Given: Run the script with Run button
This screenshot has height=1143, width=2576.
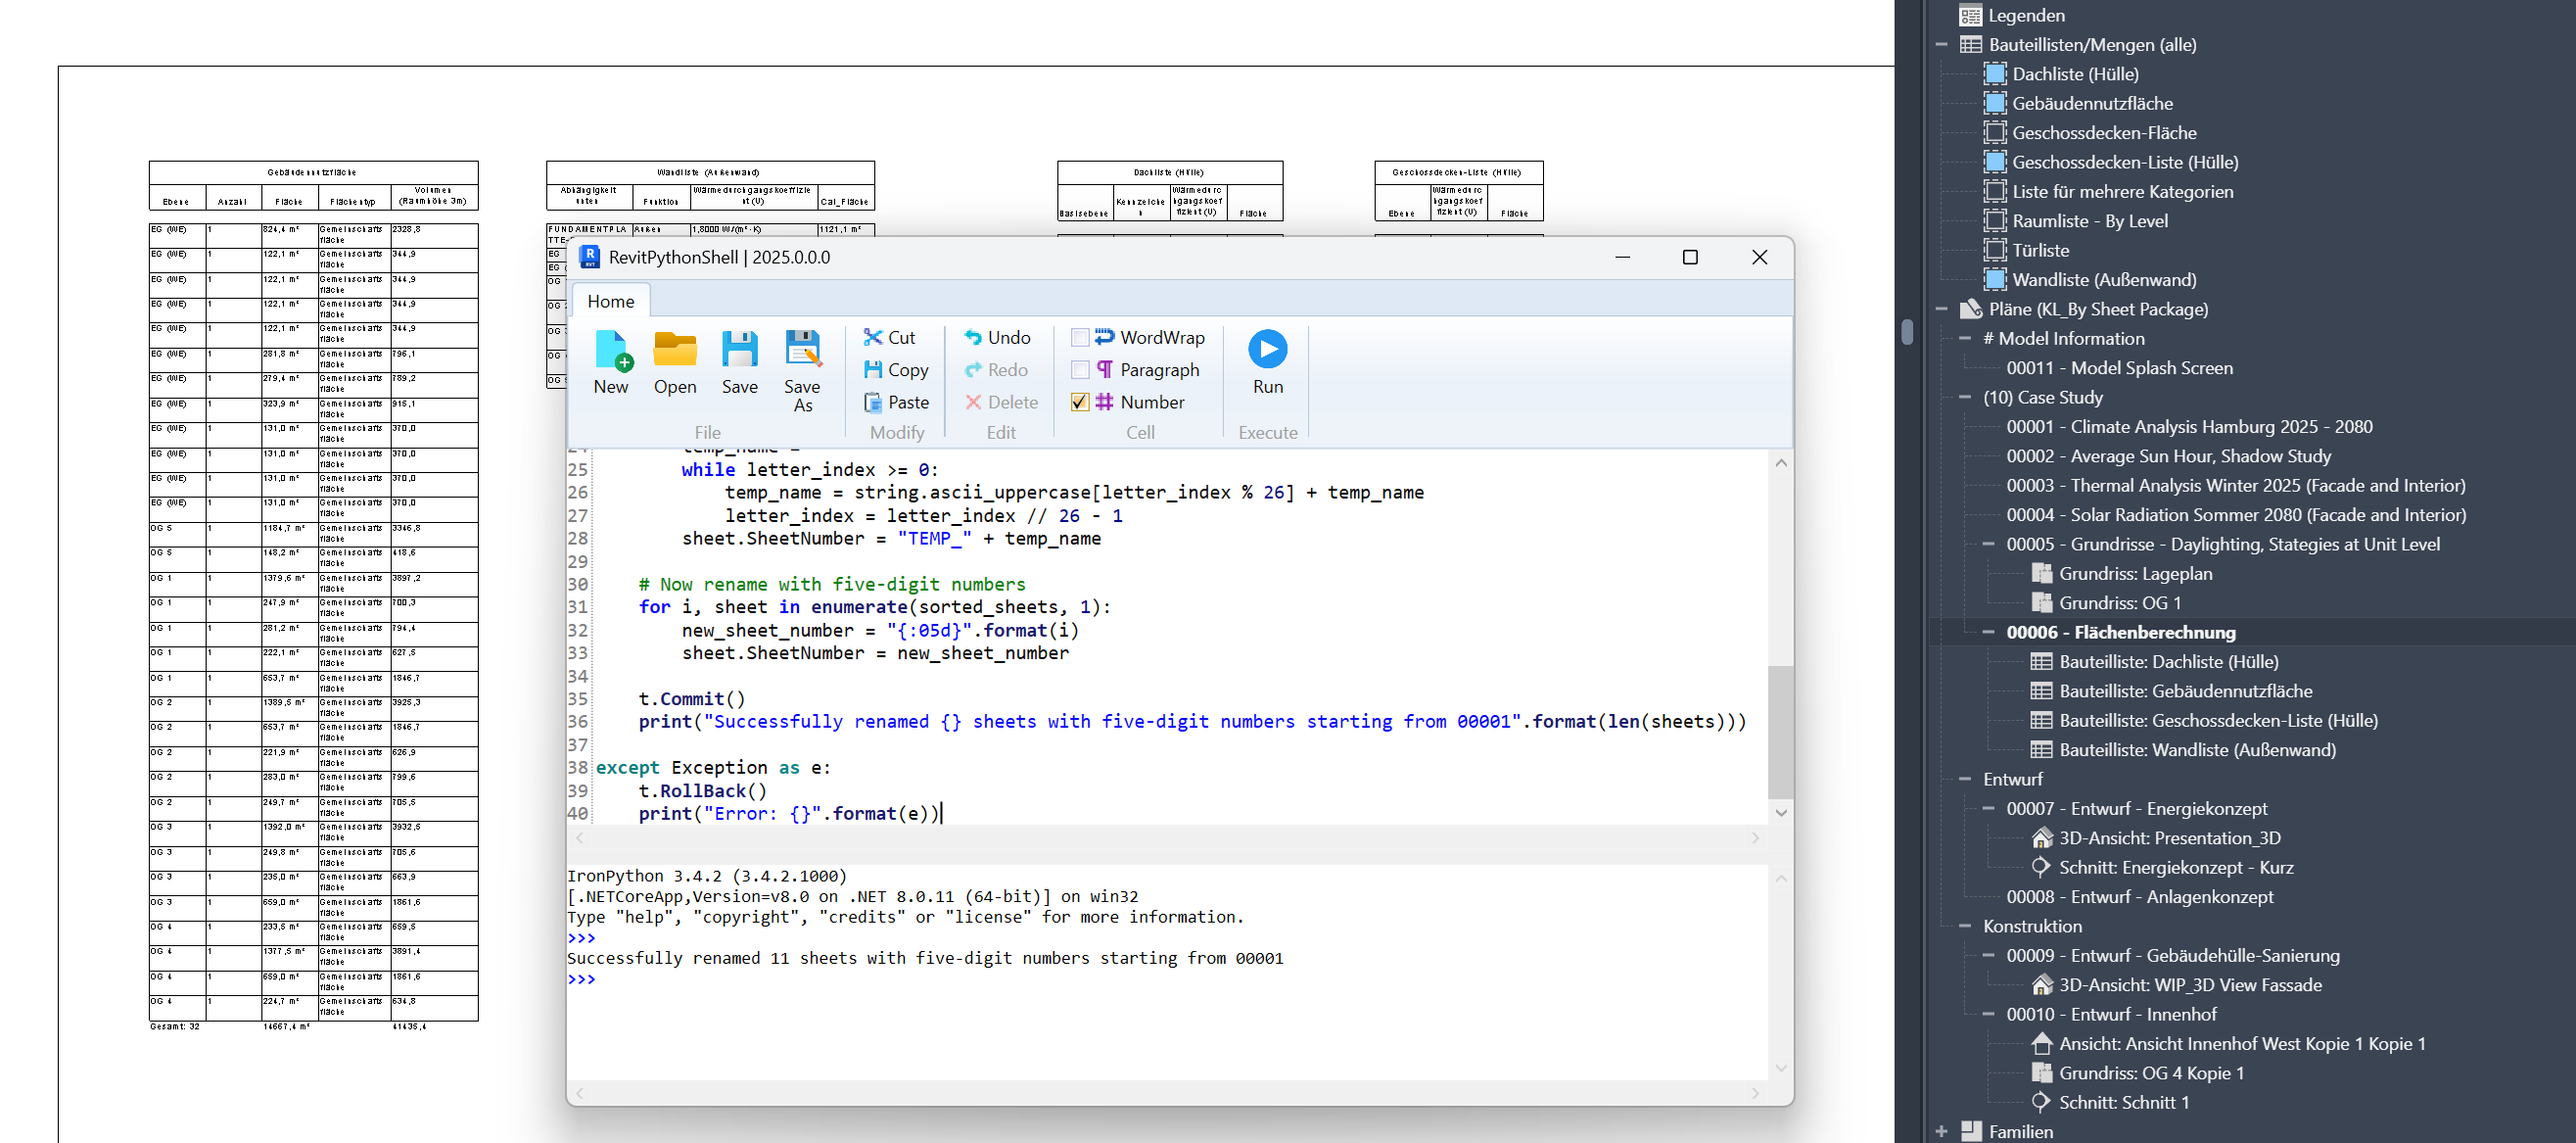Looking at the screenshot, I should 1267,350.
